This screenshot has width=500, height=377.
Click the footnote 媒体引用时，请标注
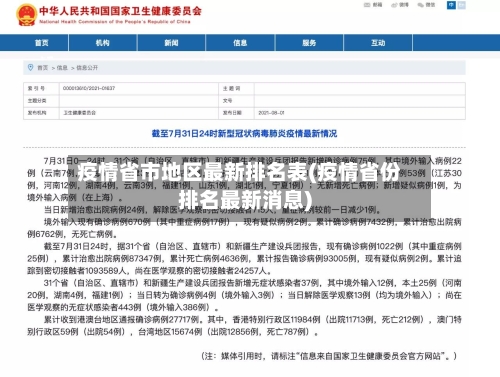329,356
